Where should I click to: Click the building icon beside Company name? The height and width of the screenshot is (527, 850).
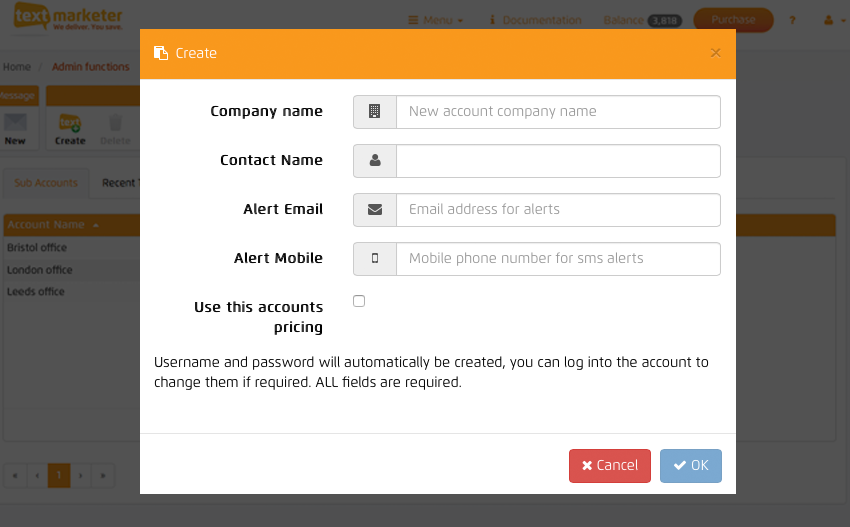click(x=375, y=112)
